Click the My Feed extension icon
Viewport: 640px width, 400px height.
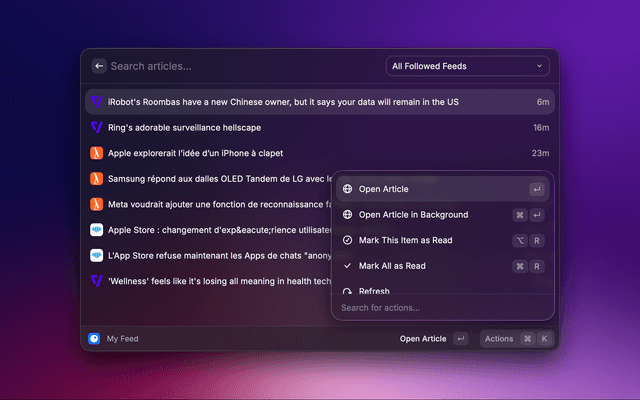tap(94, 339)
